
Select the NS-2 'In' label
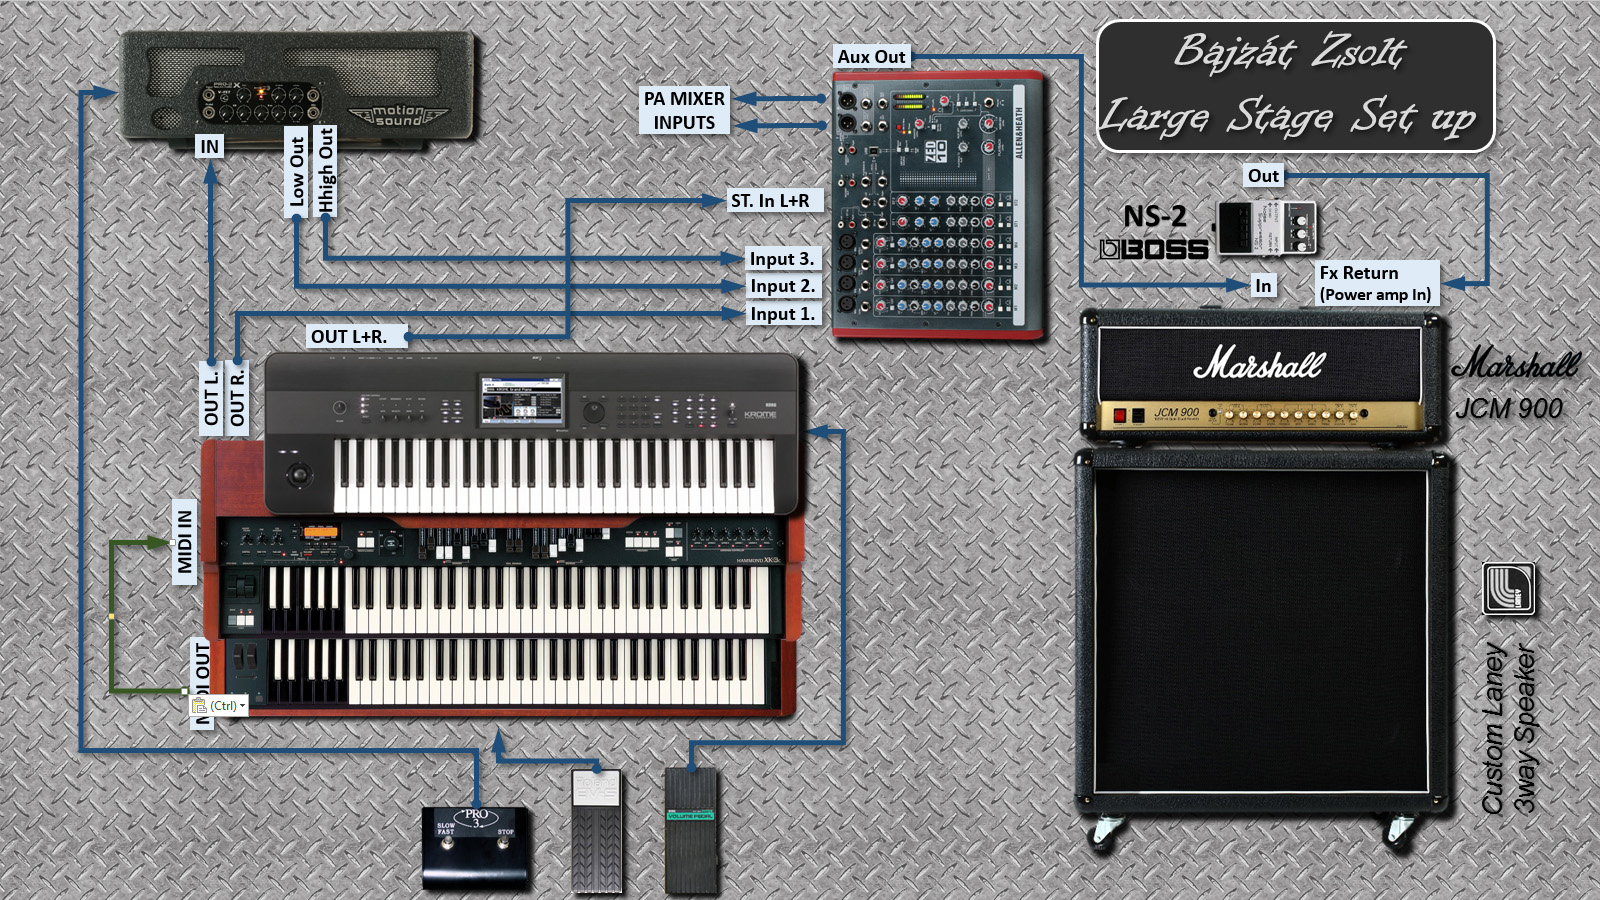pyautogui.click(x=1264, y=286)
